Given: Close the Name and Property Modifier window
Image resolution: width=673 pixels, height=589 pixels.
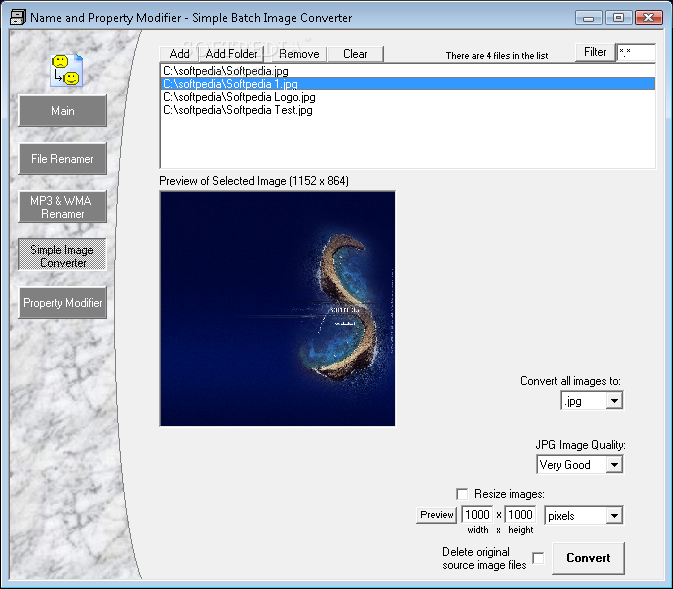Looking at the screenshot, I should click(x=649, y=18).
